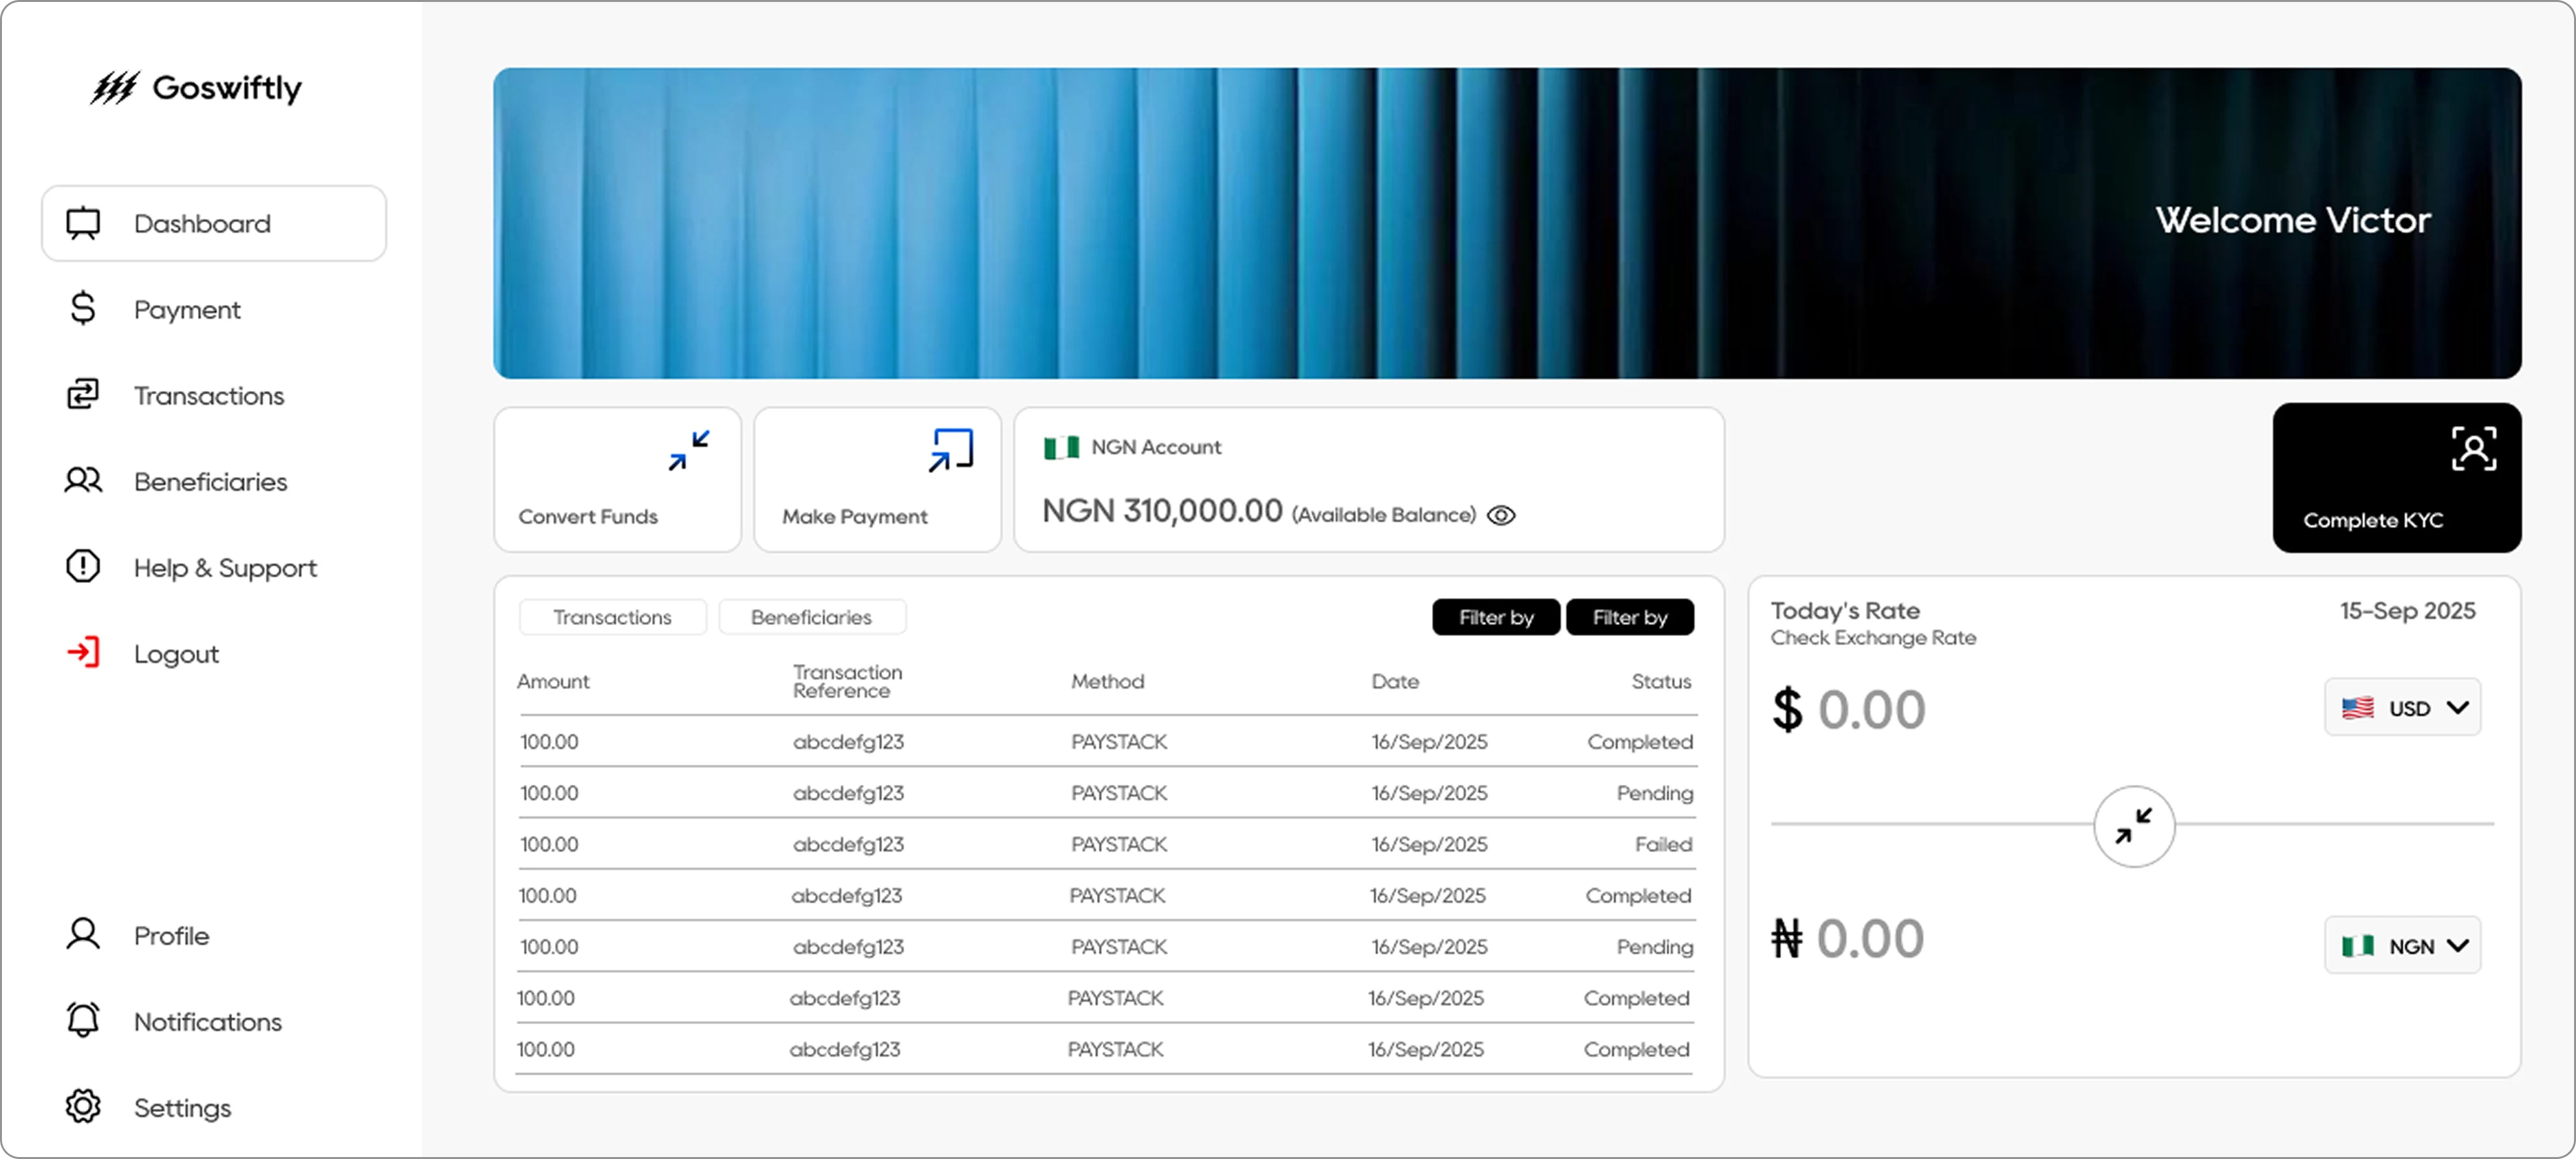
Task: Open Beneficiaries using the people icon
Action: (x=83, y=481)
